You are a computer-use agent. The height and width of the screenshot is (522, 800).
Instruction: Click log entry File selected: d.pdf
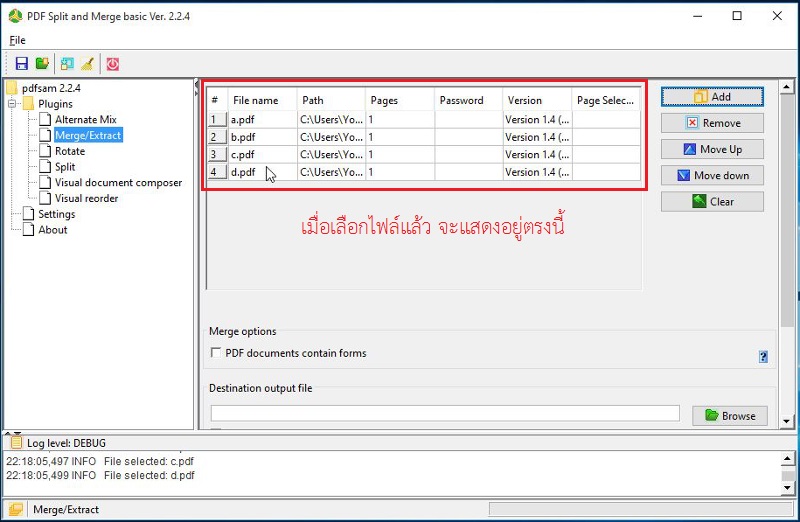coord(100,475)
